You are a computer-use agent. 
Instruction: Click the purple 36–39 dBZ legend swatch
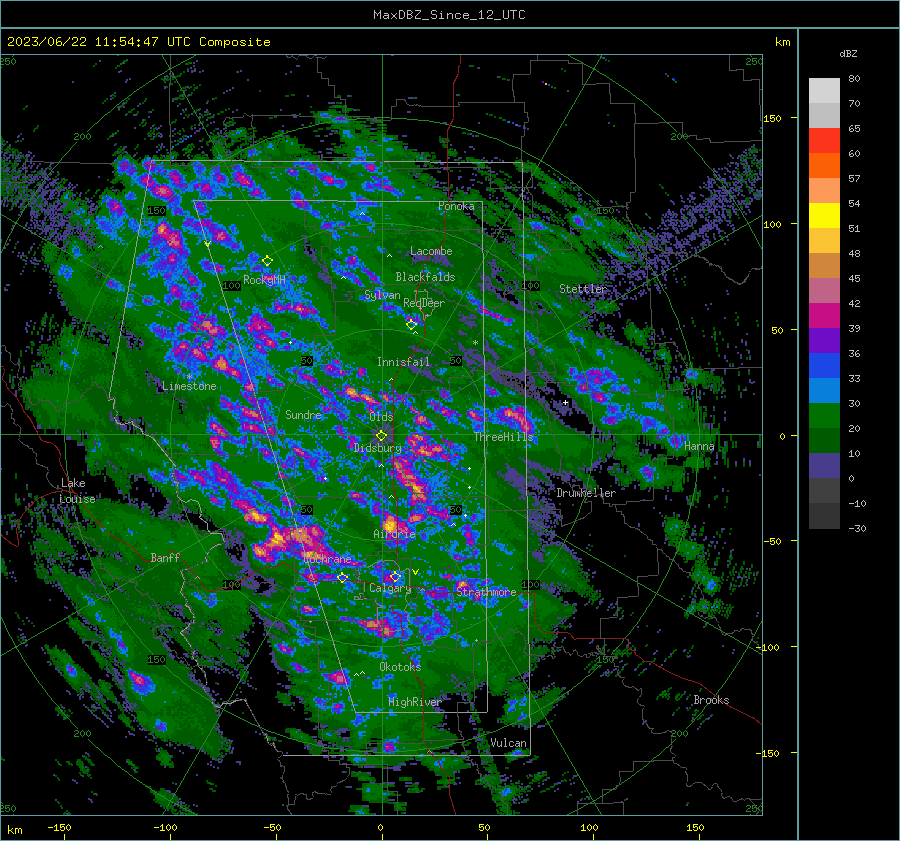pos(824,341)
